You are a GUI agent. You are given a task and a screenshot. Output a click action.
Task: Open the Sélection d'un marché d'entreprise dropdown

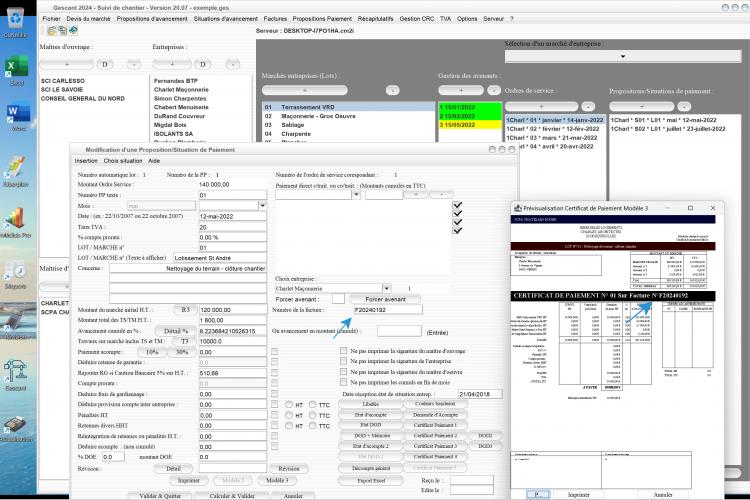[623, 56]
